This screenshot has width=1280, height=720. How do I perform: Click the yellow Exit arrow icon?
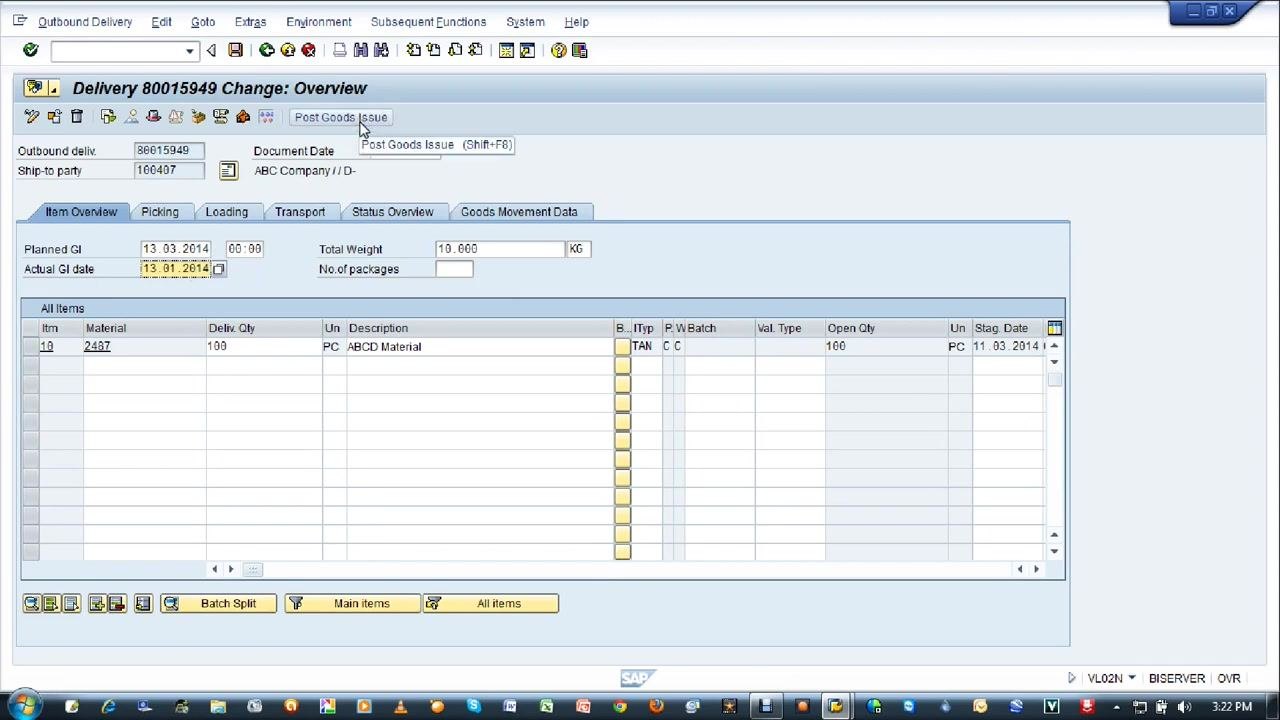(288, 50)
